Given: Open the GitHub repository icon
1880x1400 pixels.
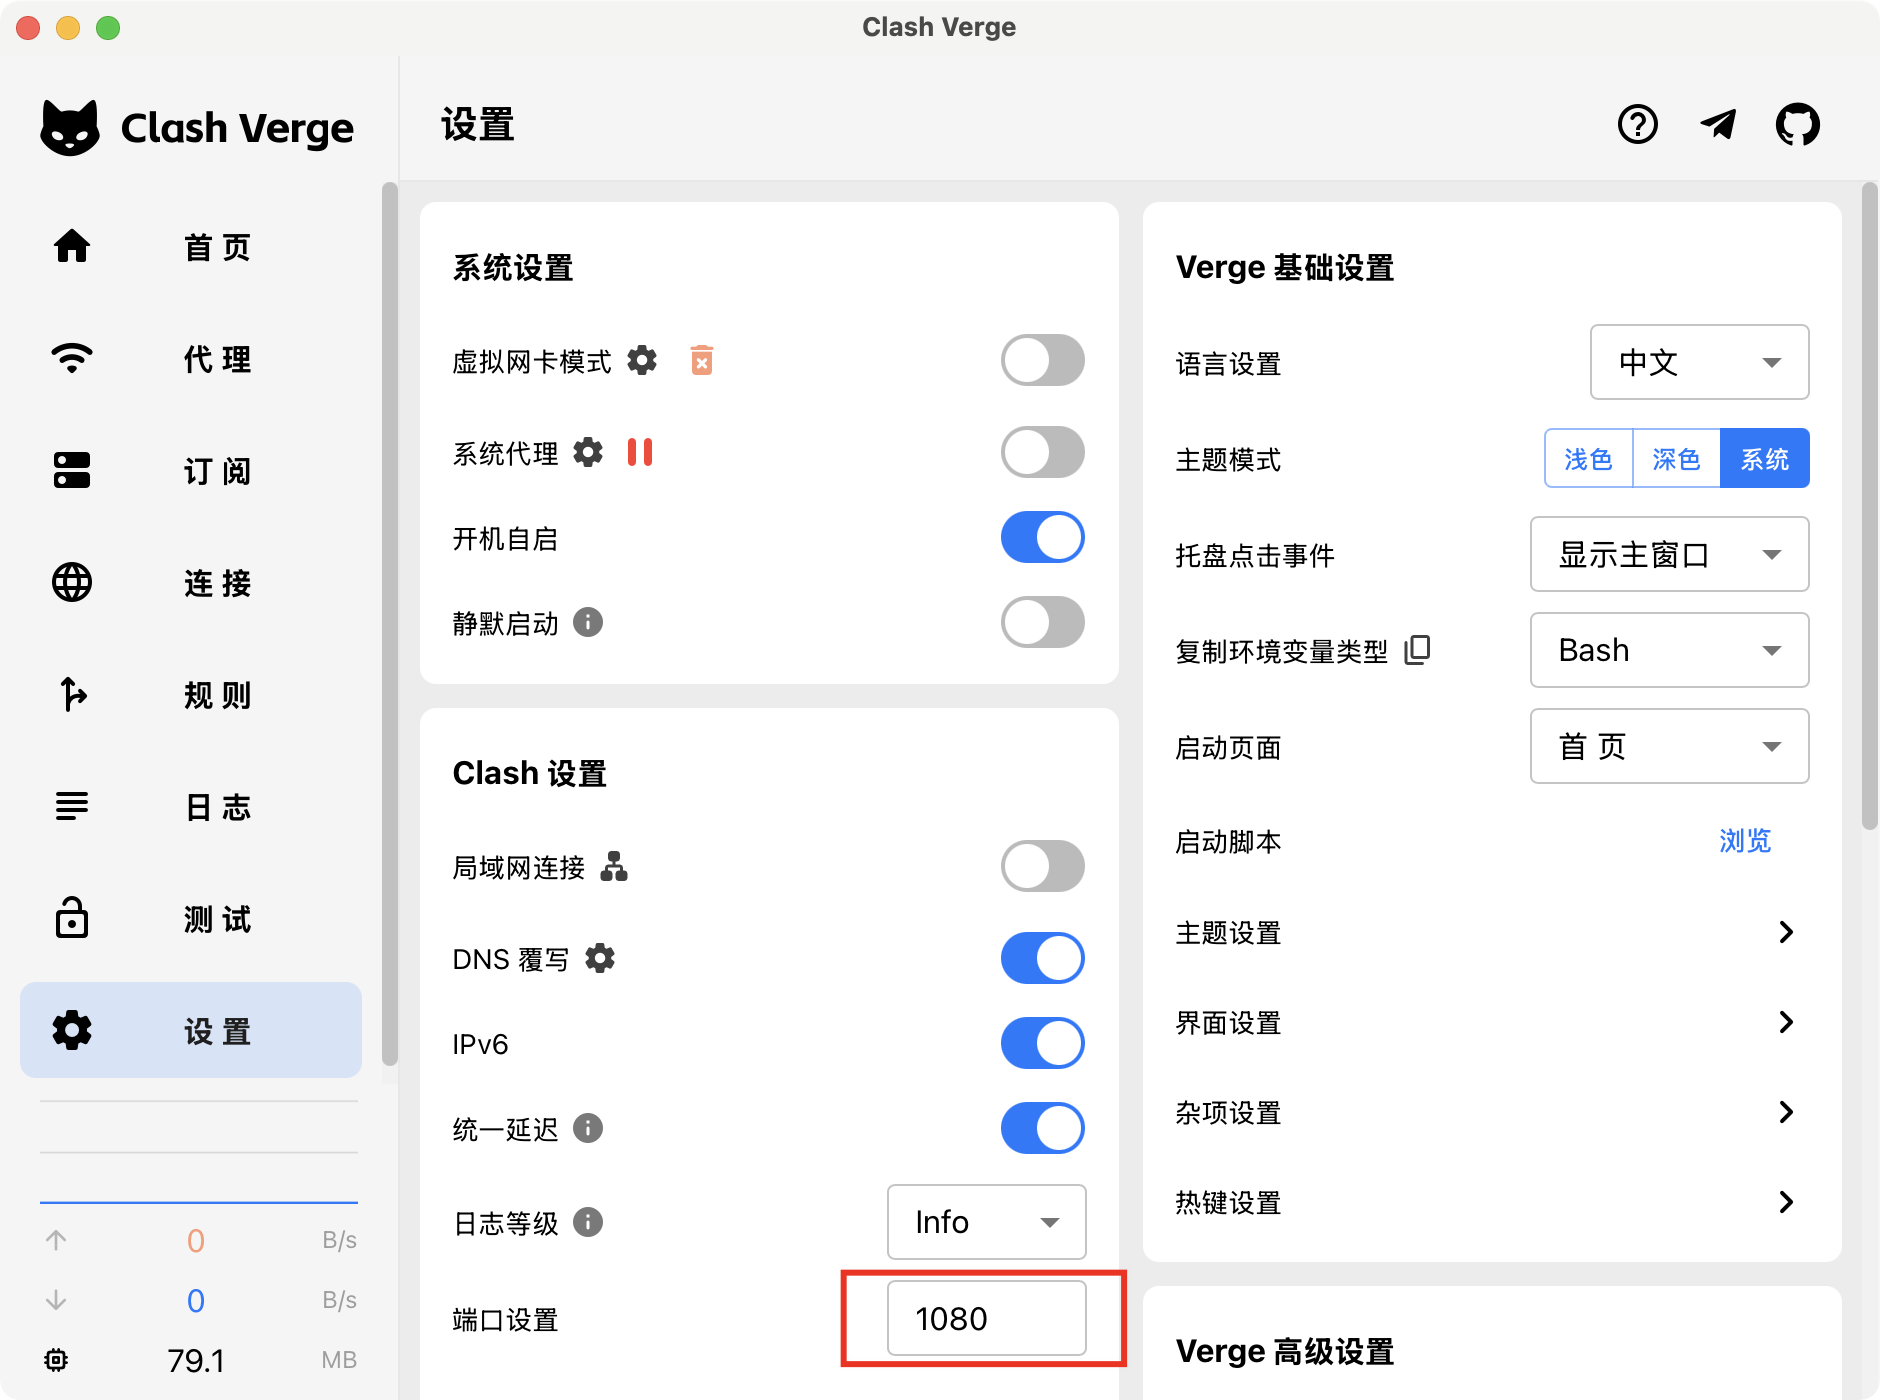Looking at the screenshot, I should click(x=1797, y=125).
